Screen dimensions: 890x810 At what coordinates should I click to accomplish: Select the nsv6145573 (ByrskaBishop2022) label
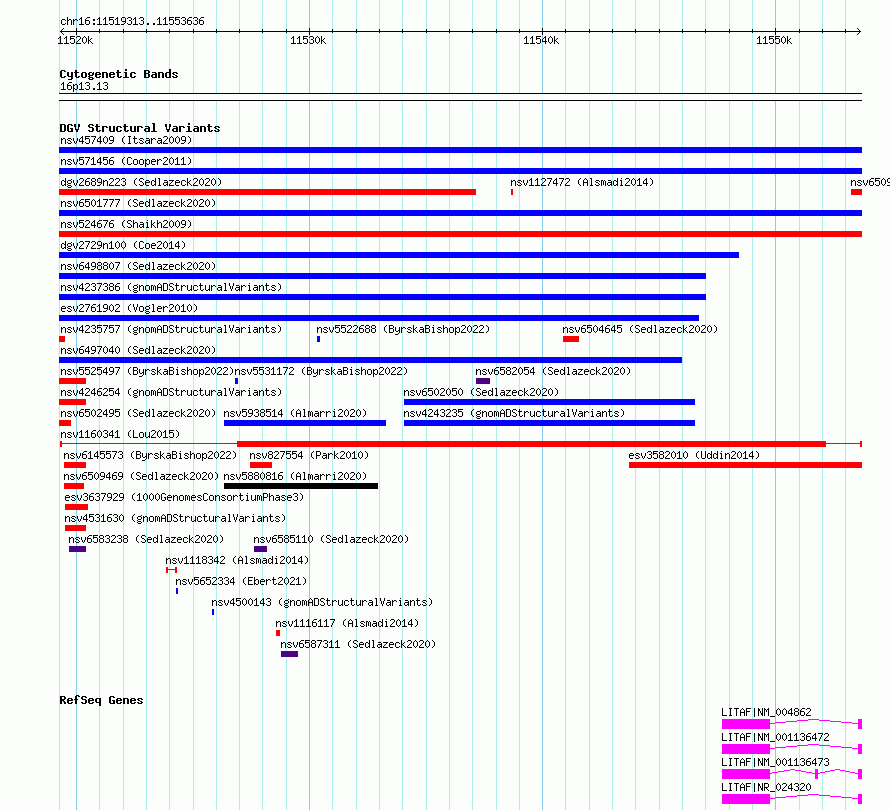[150, 455]
